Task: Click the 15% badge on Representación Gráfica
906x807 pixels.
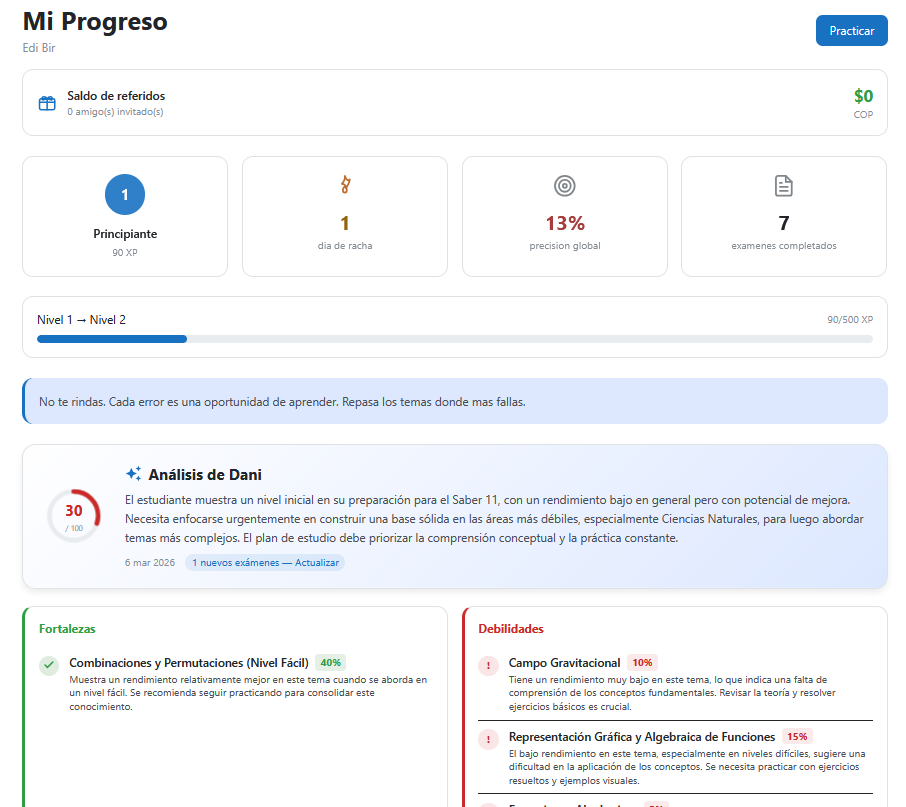Action: click(797, 737)
